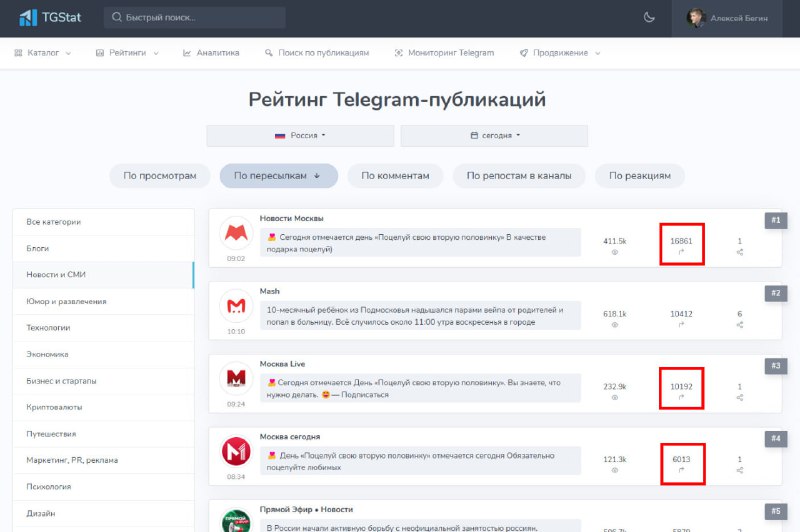Select Маркетинг, PR, реклама category

pos(104,461)
